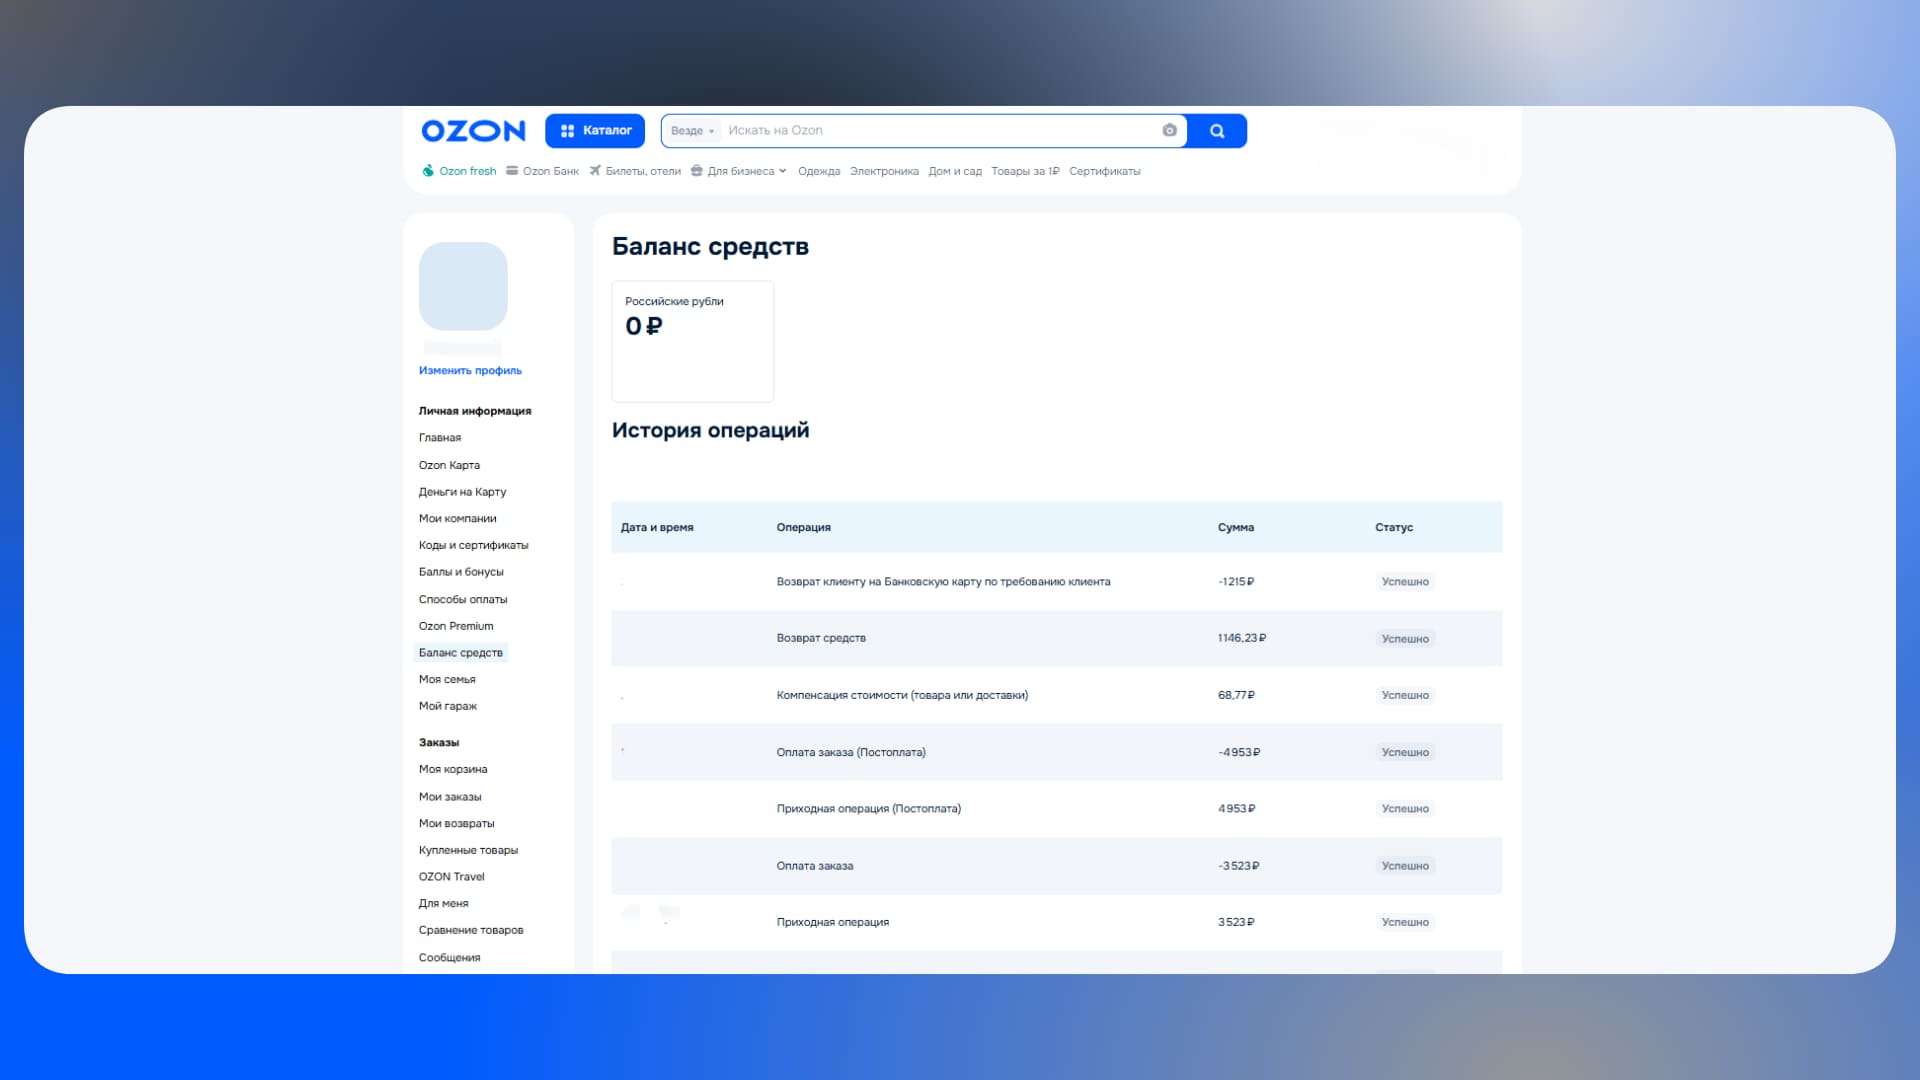Click Успешно status for Возврат средств
The width and height of the screenshot is (1920, 1080).
(x=1405, y=639)
